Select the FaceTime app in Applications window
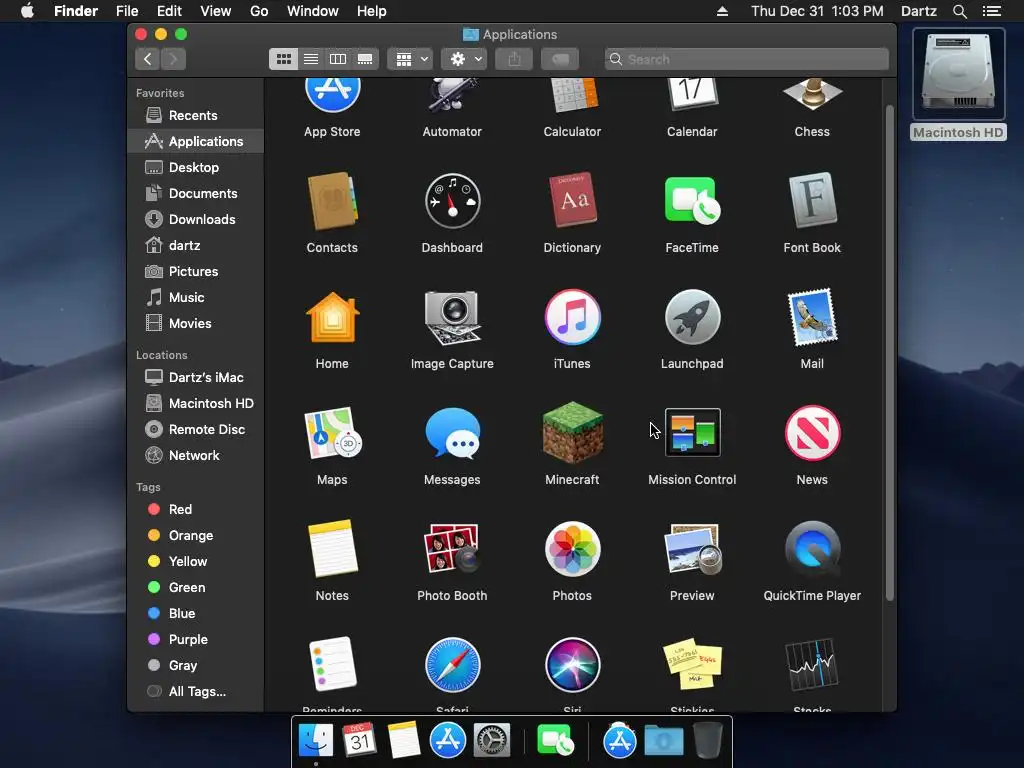This screenshot has width=1024, height=768. click(x=692, y=201)
